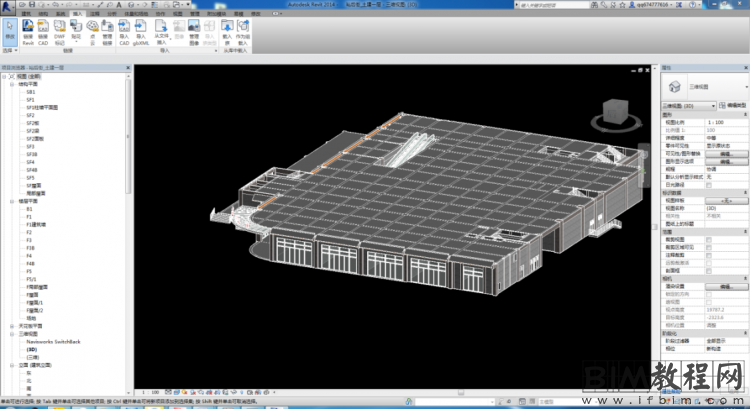
Task: Click the Import gbXML icon
Action: pos(141,29)
